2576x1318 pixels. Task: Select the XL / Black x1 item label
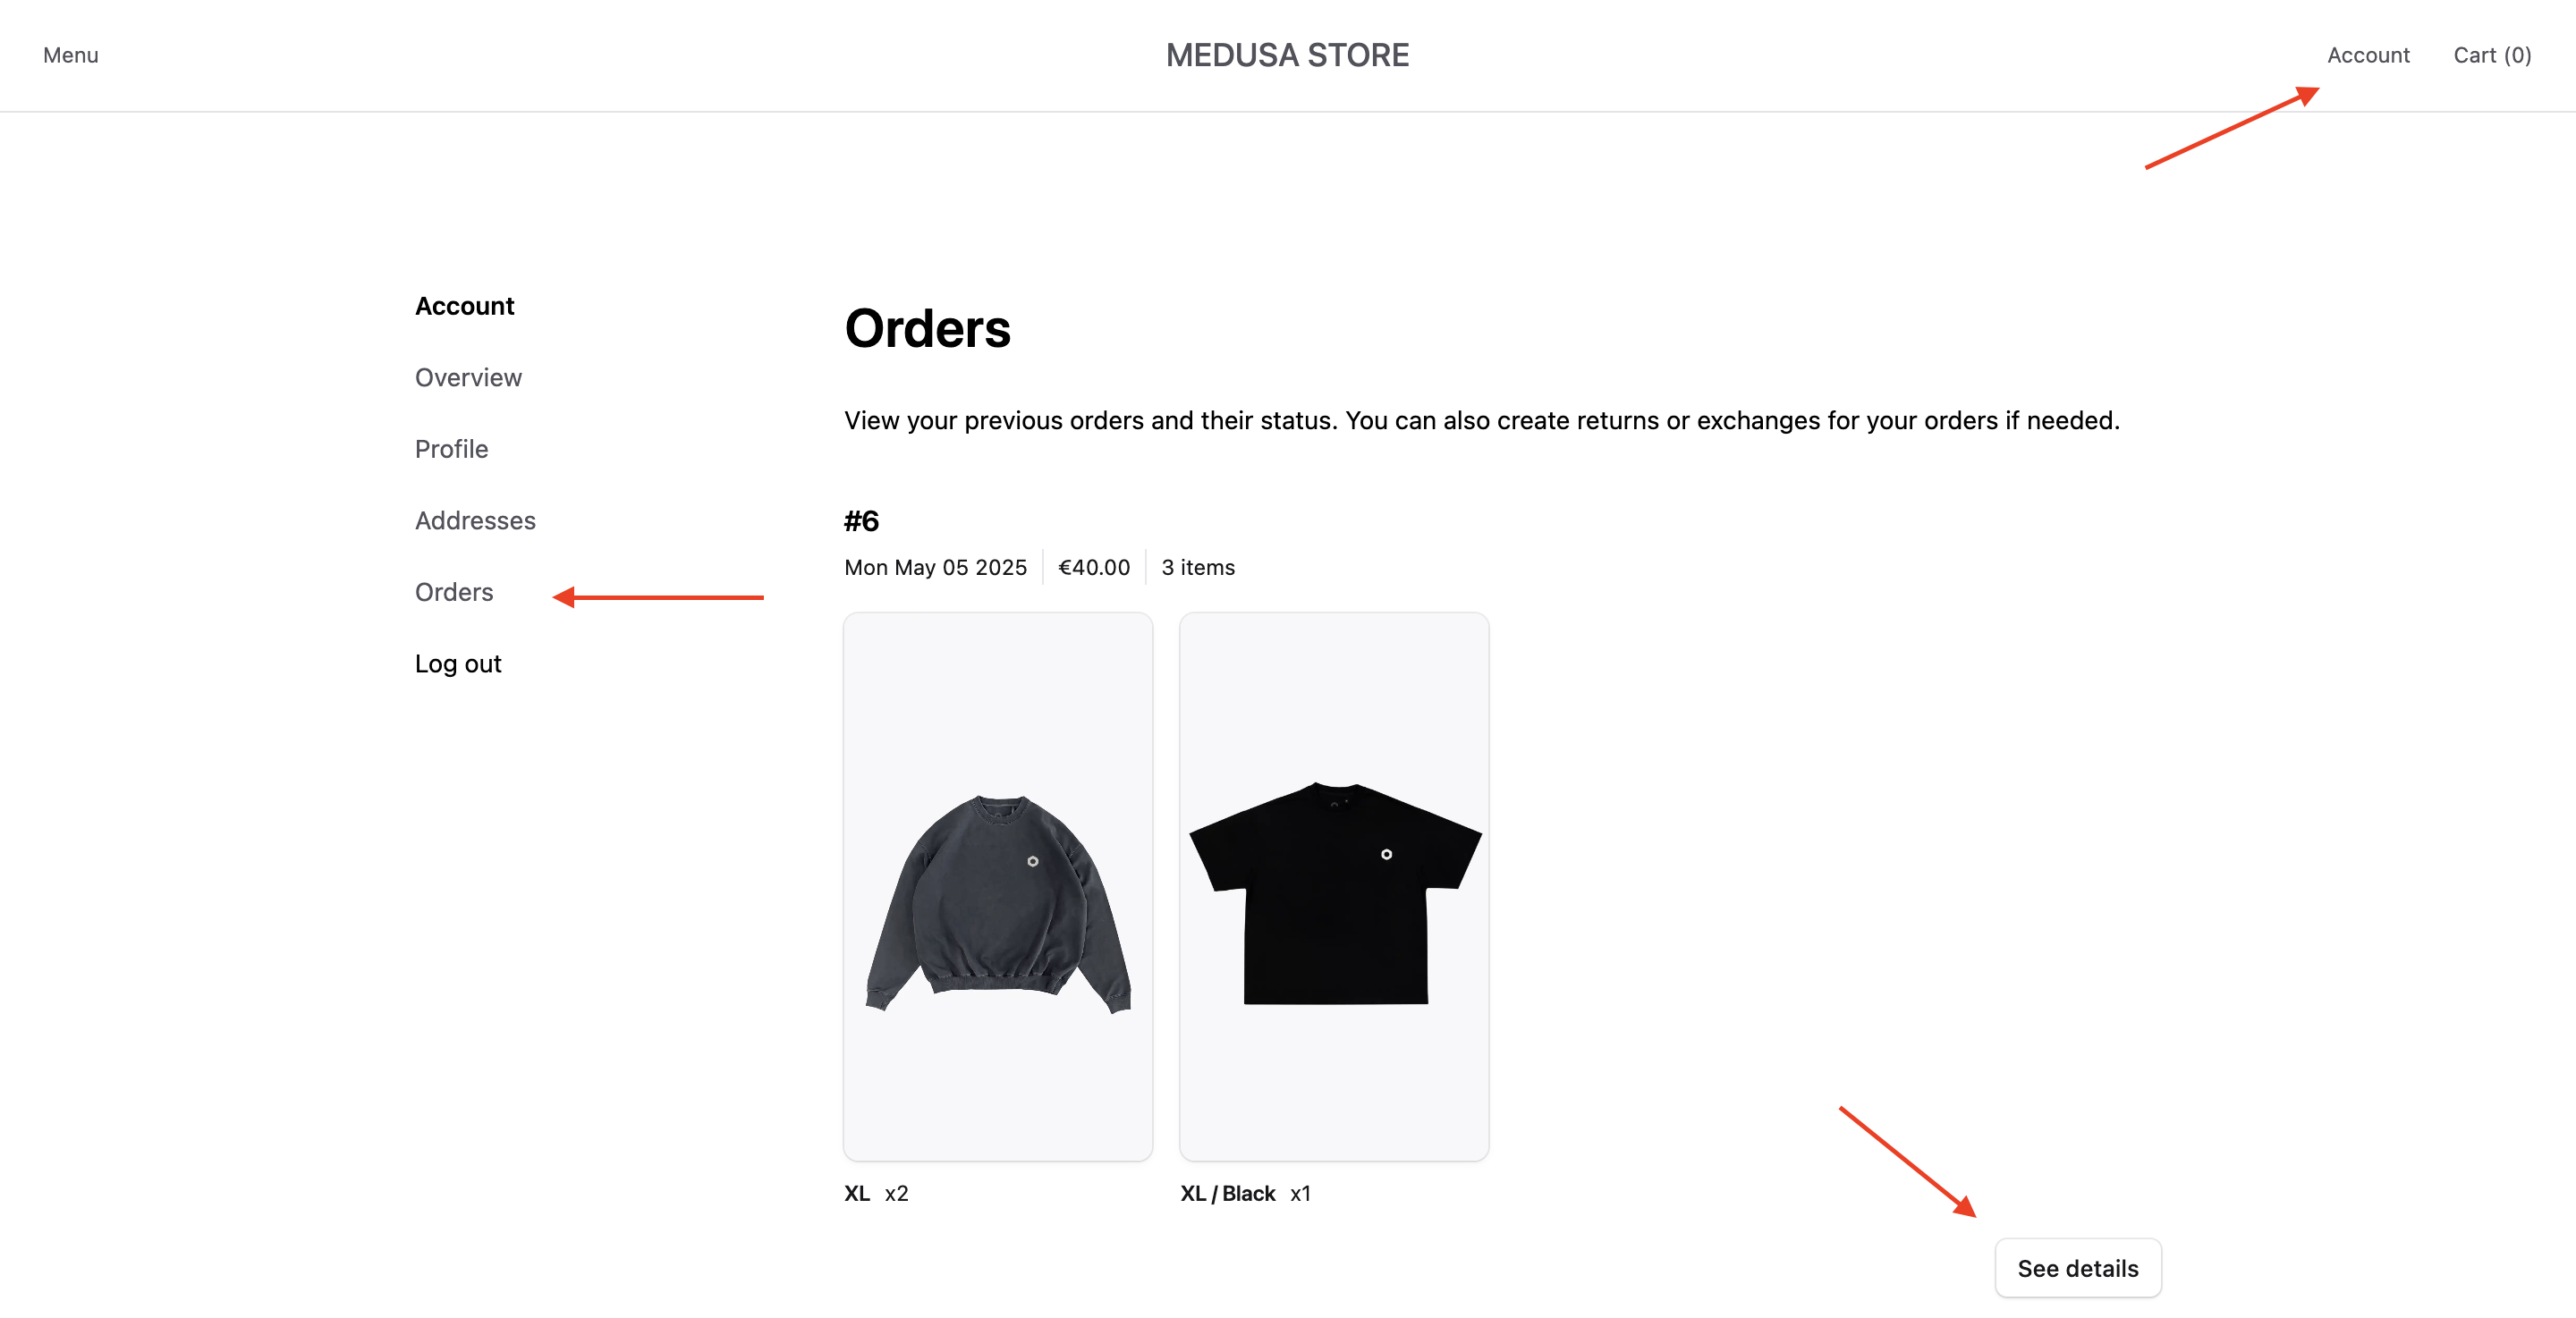click(1245, 1193)
